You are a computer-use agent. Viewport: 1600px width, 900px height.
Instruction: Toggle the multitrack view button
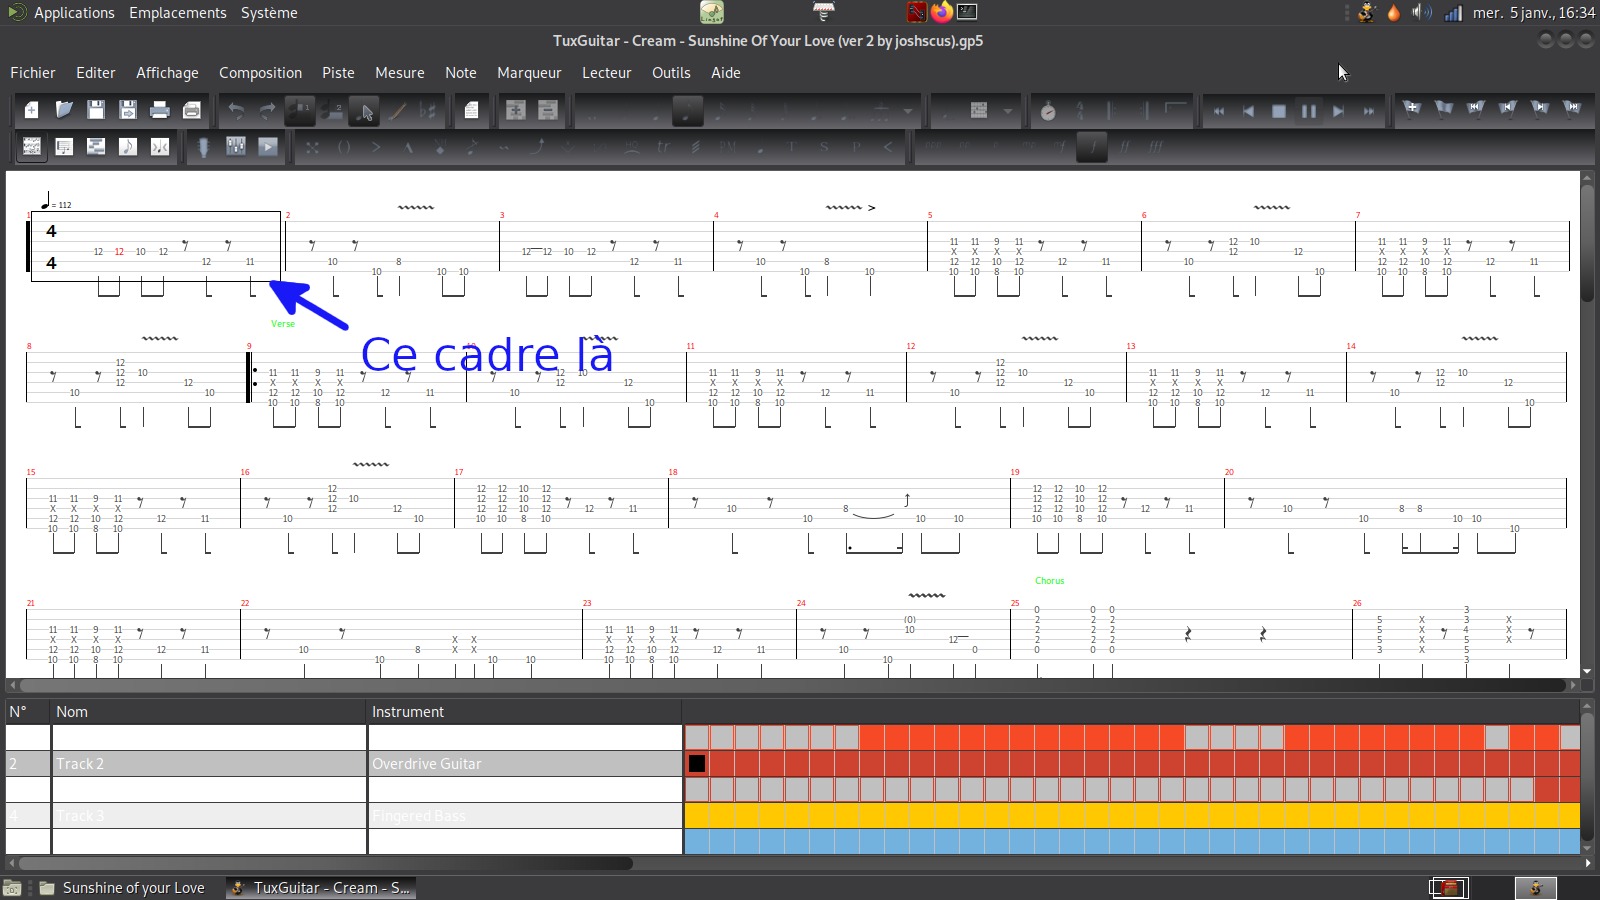96,147
